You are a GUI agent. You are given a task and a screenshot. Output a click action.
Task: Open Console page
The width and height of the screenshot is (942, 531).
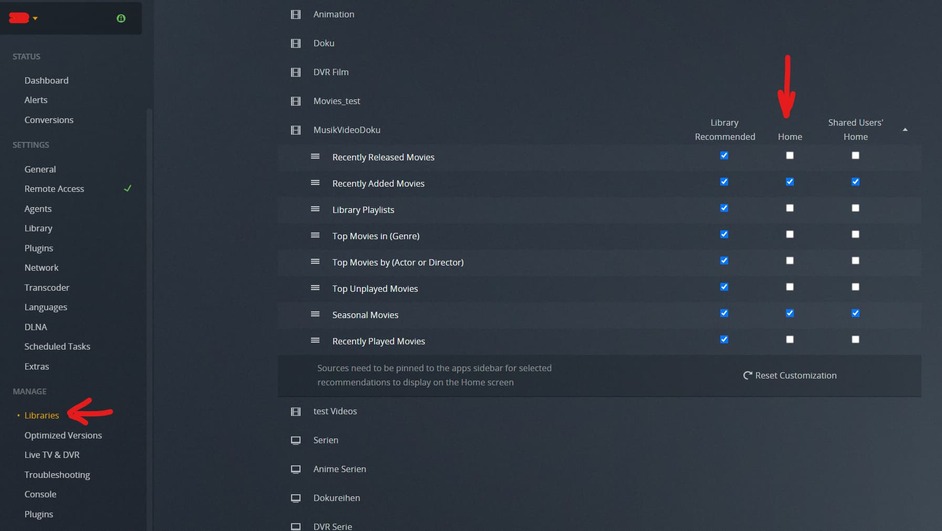point(40,494)
